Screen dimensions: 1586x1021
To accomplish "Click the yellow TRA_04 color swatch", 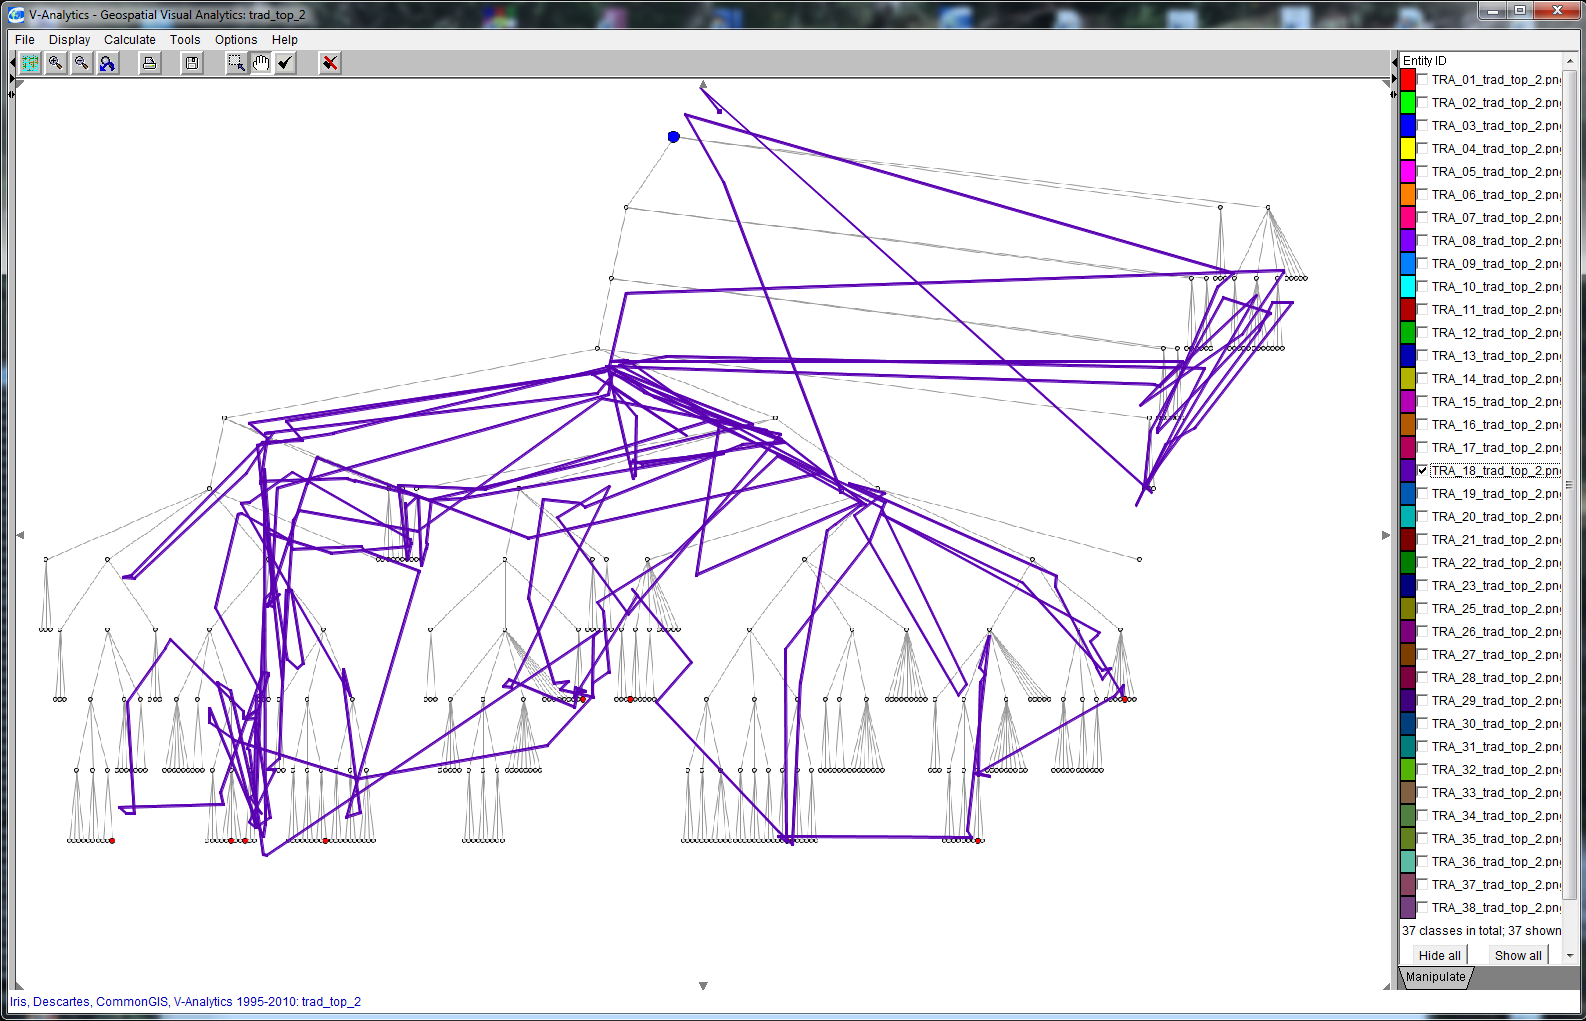I will click(x=1408, y=149).
